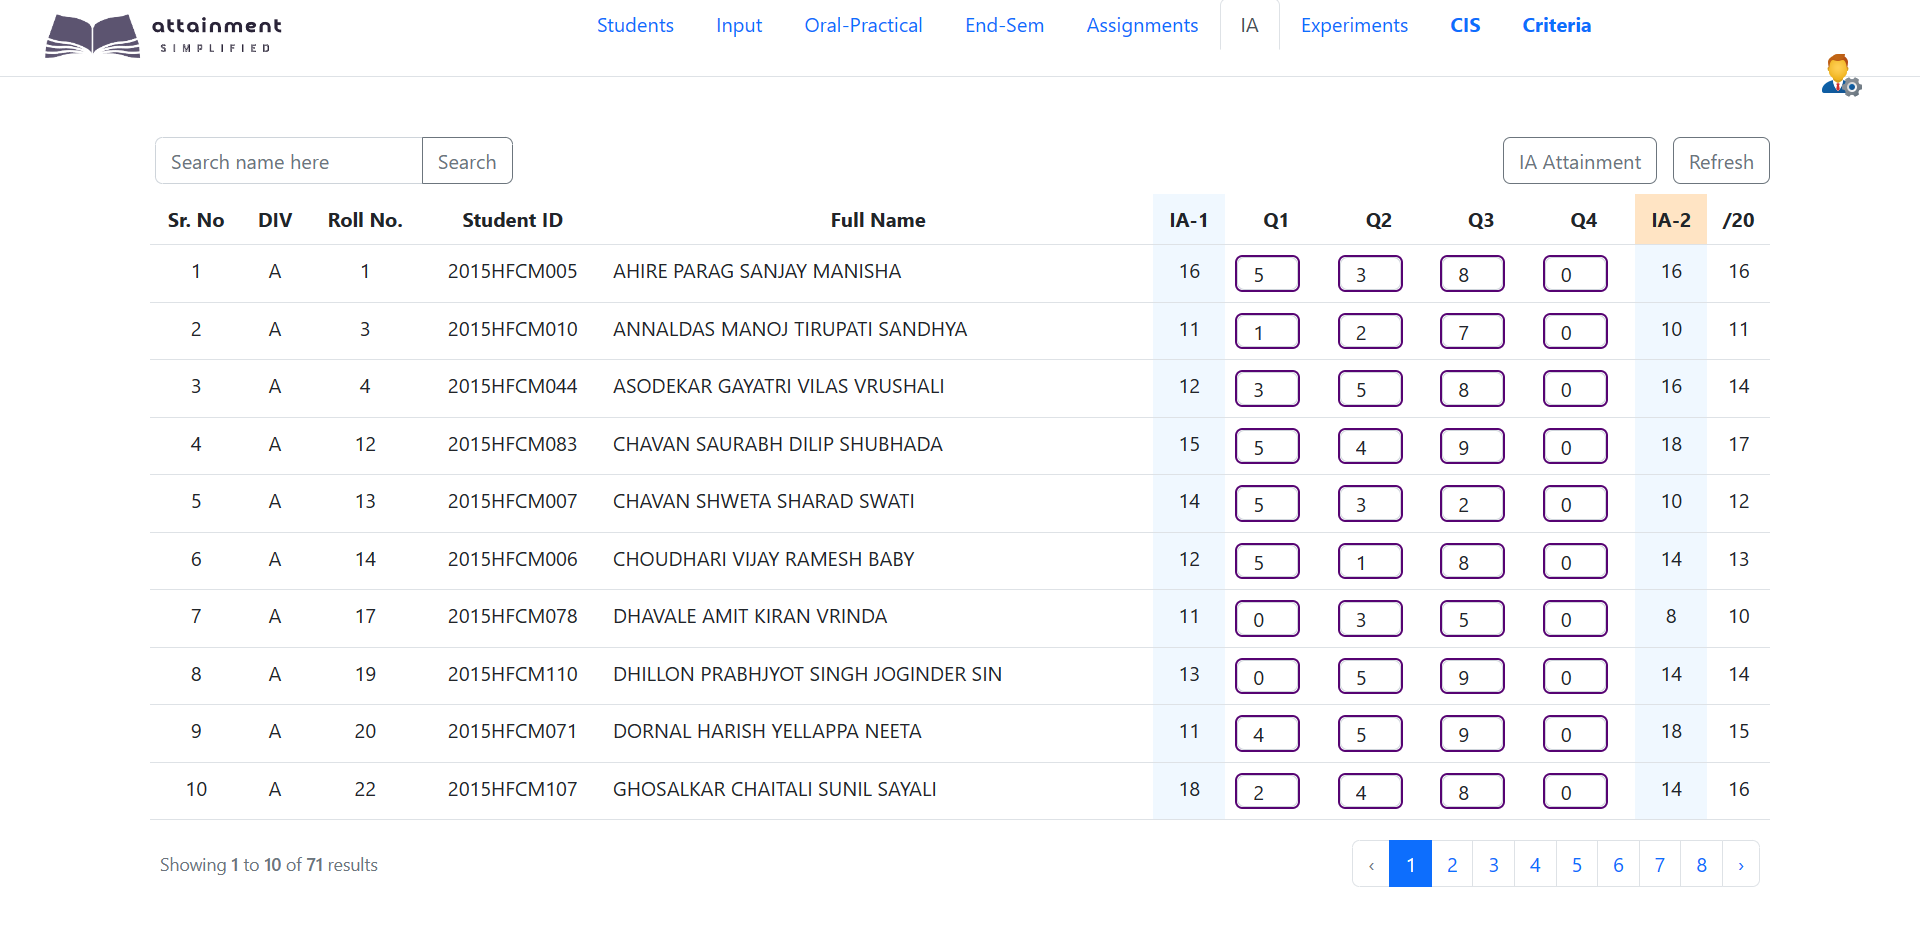Jump to the last page 8
This screenshot has height=925, width=1920.
[1701, 863]
